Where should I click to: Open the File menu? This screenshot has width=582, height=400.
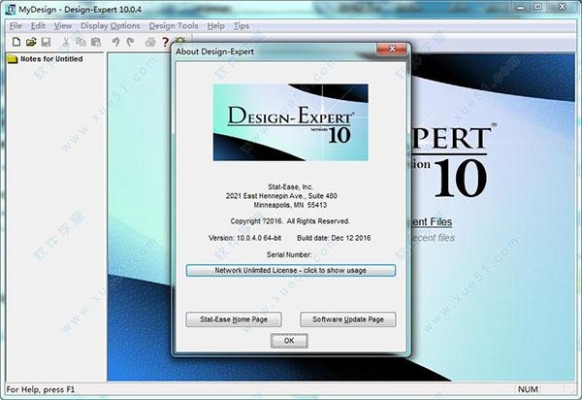16,26
